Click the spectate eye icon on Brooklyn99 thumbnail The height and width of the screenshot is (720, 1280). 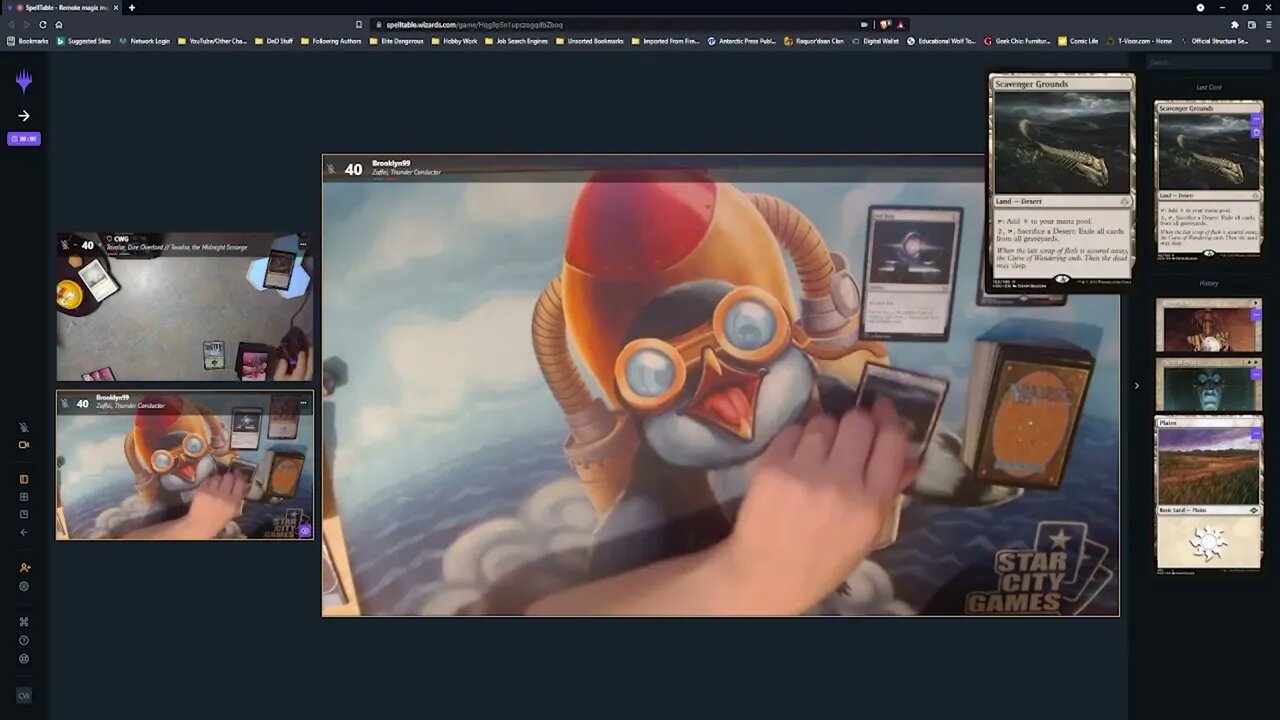305,531
